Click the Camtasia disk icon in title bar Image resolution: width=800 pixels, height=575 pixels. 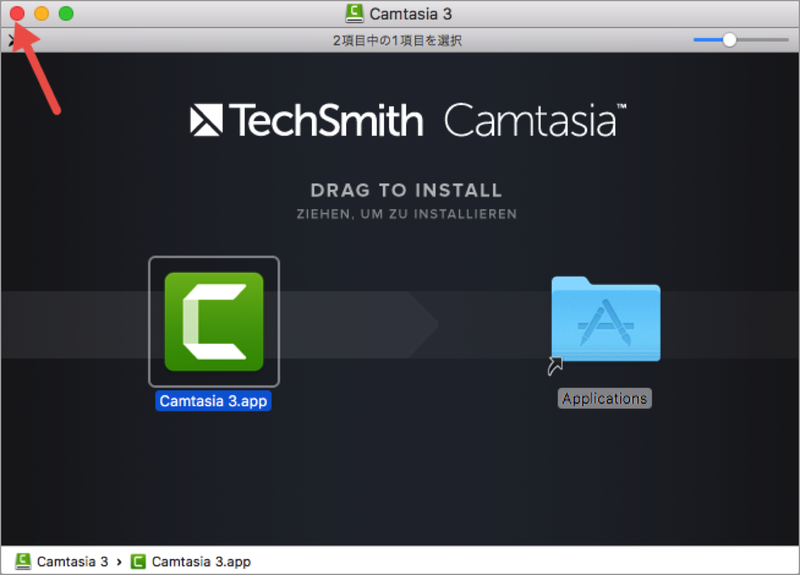[x=354, y=13]
